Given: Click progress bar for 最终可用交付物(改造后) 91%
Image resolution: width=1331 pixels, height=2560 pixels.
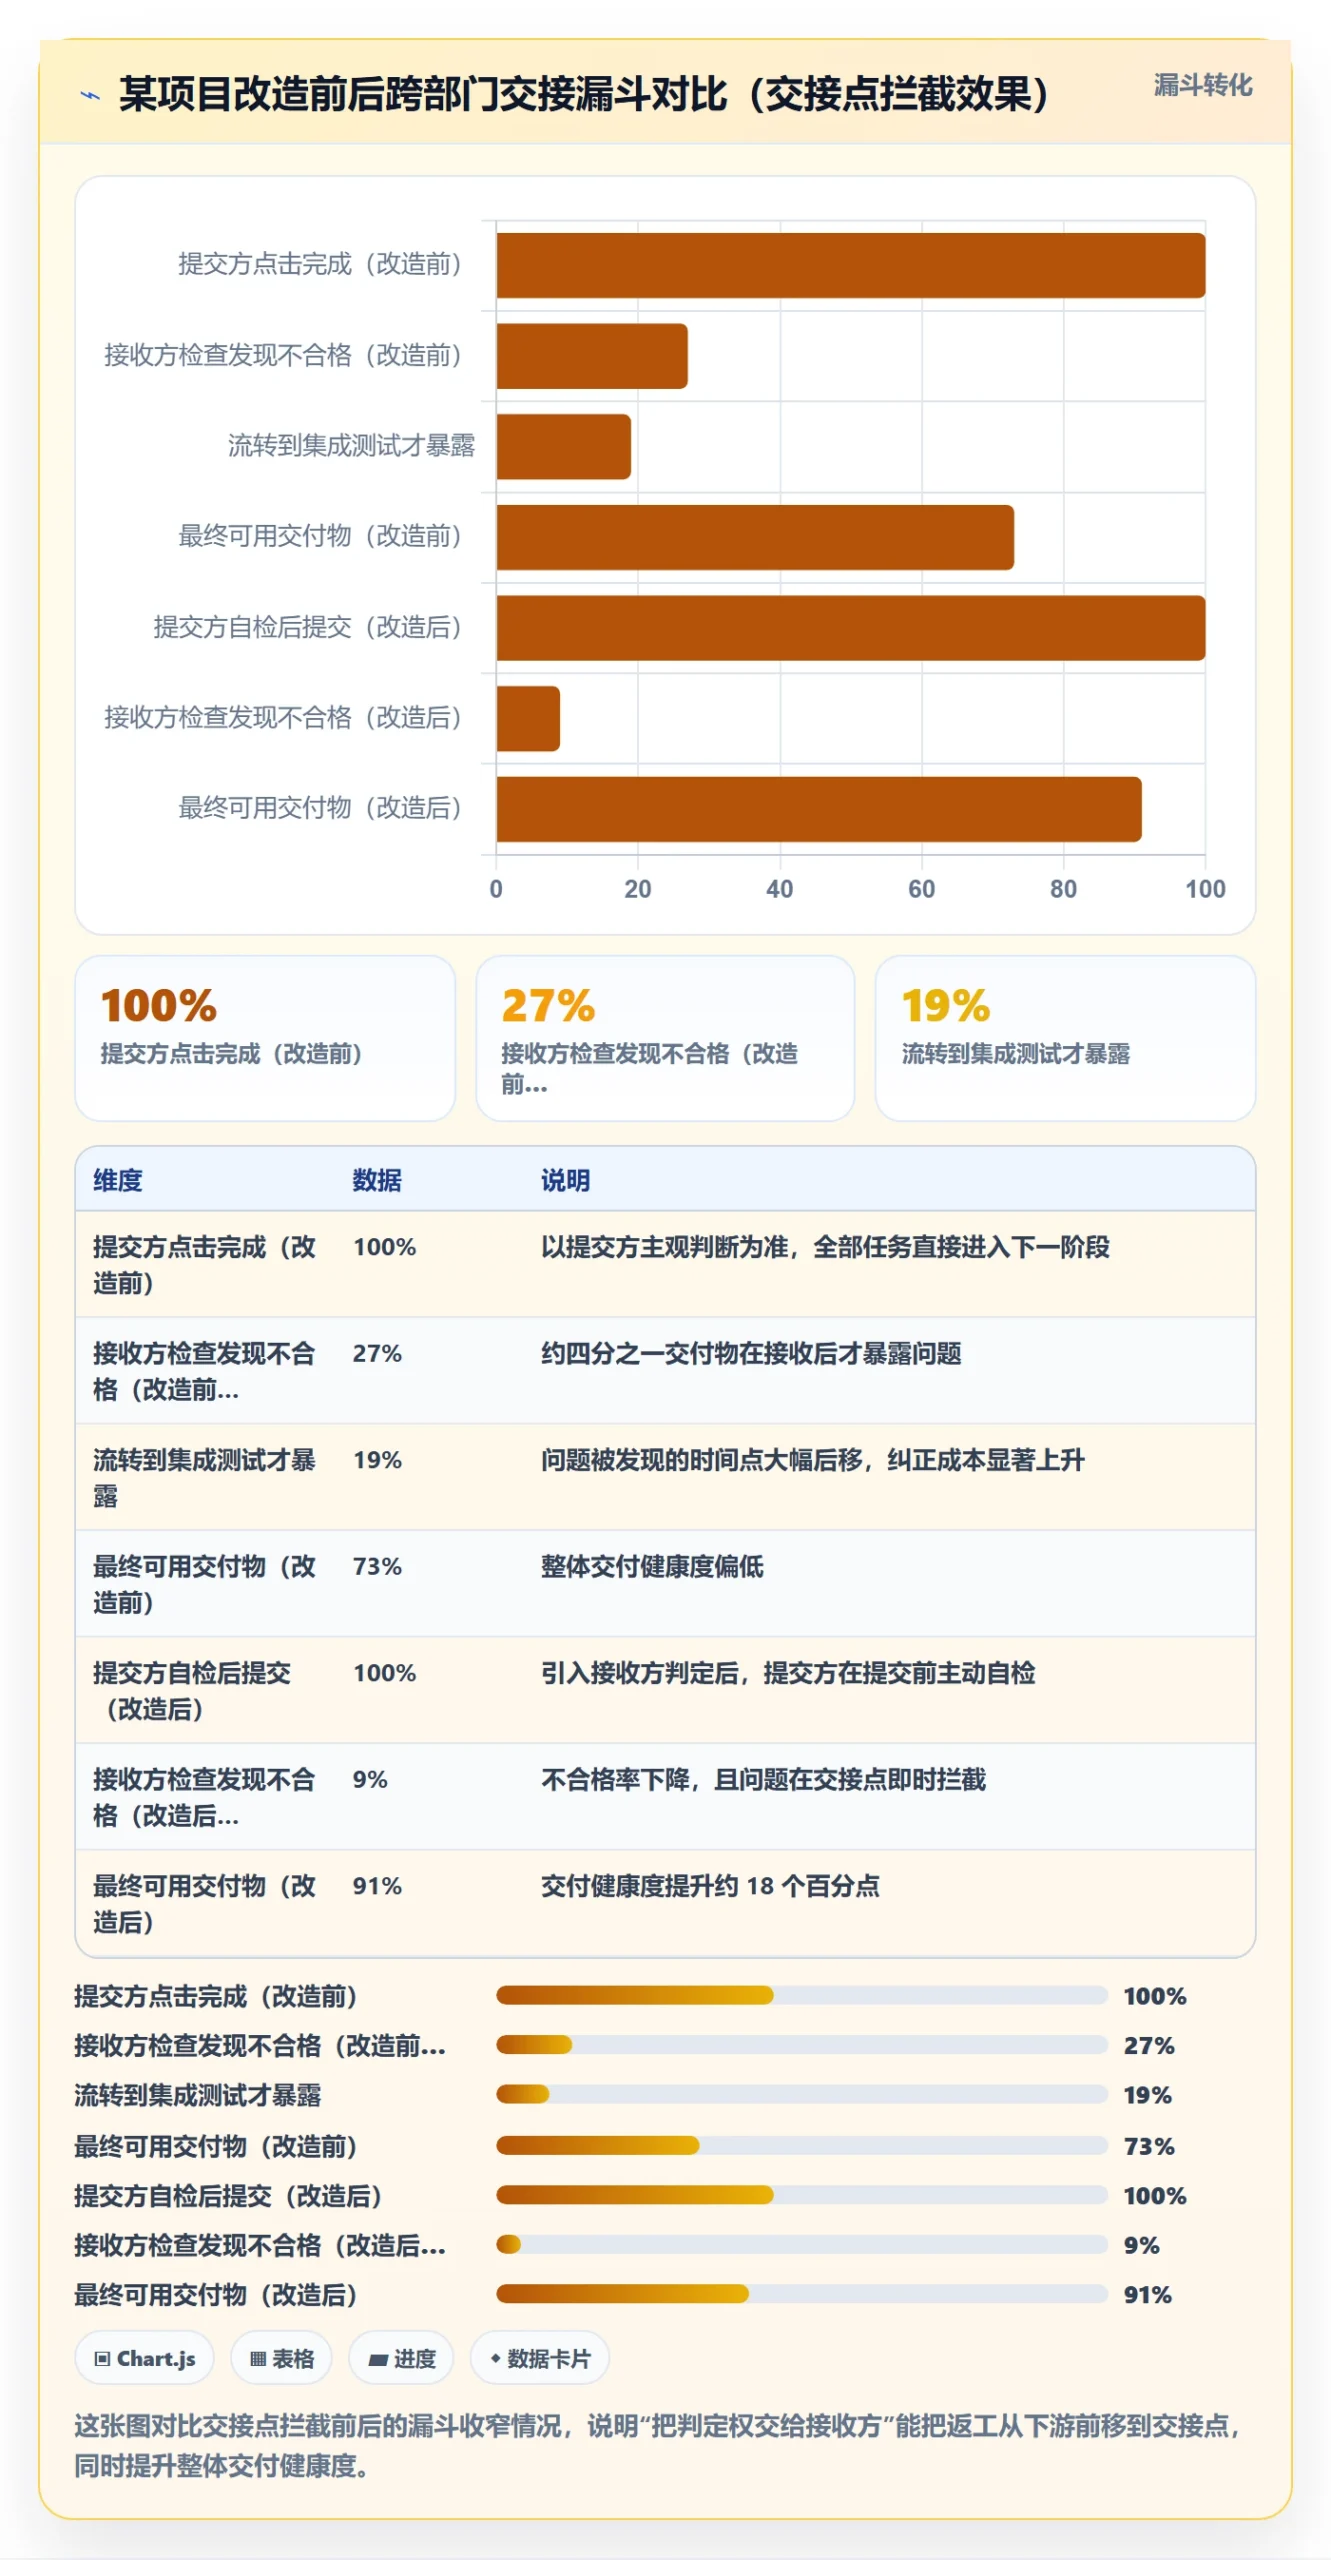Looking at the screenshot, I should click(x=802, y=2293).
